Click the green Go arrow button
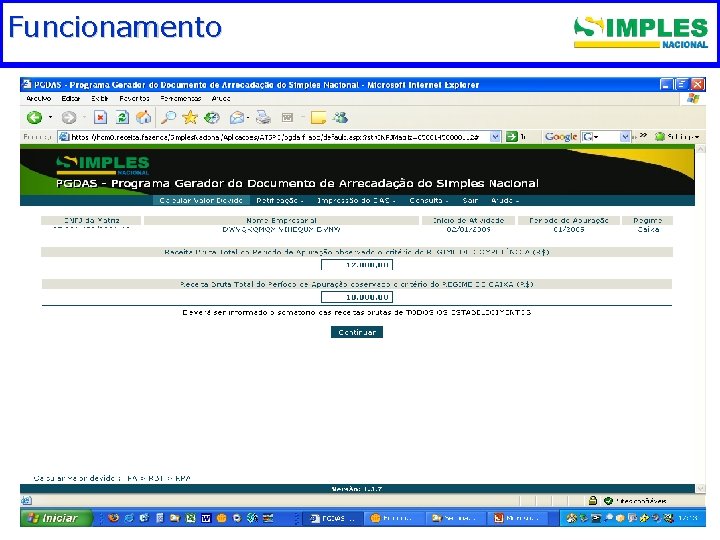This screenshot has width=720, height=540. tap(512, 136)
